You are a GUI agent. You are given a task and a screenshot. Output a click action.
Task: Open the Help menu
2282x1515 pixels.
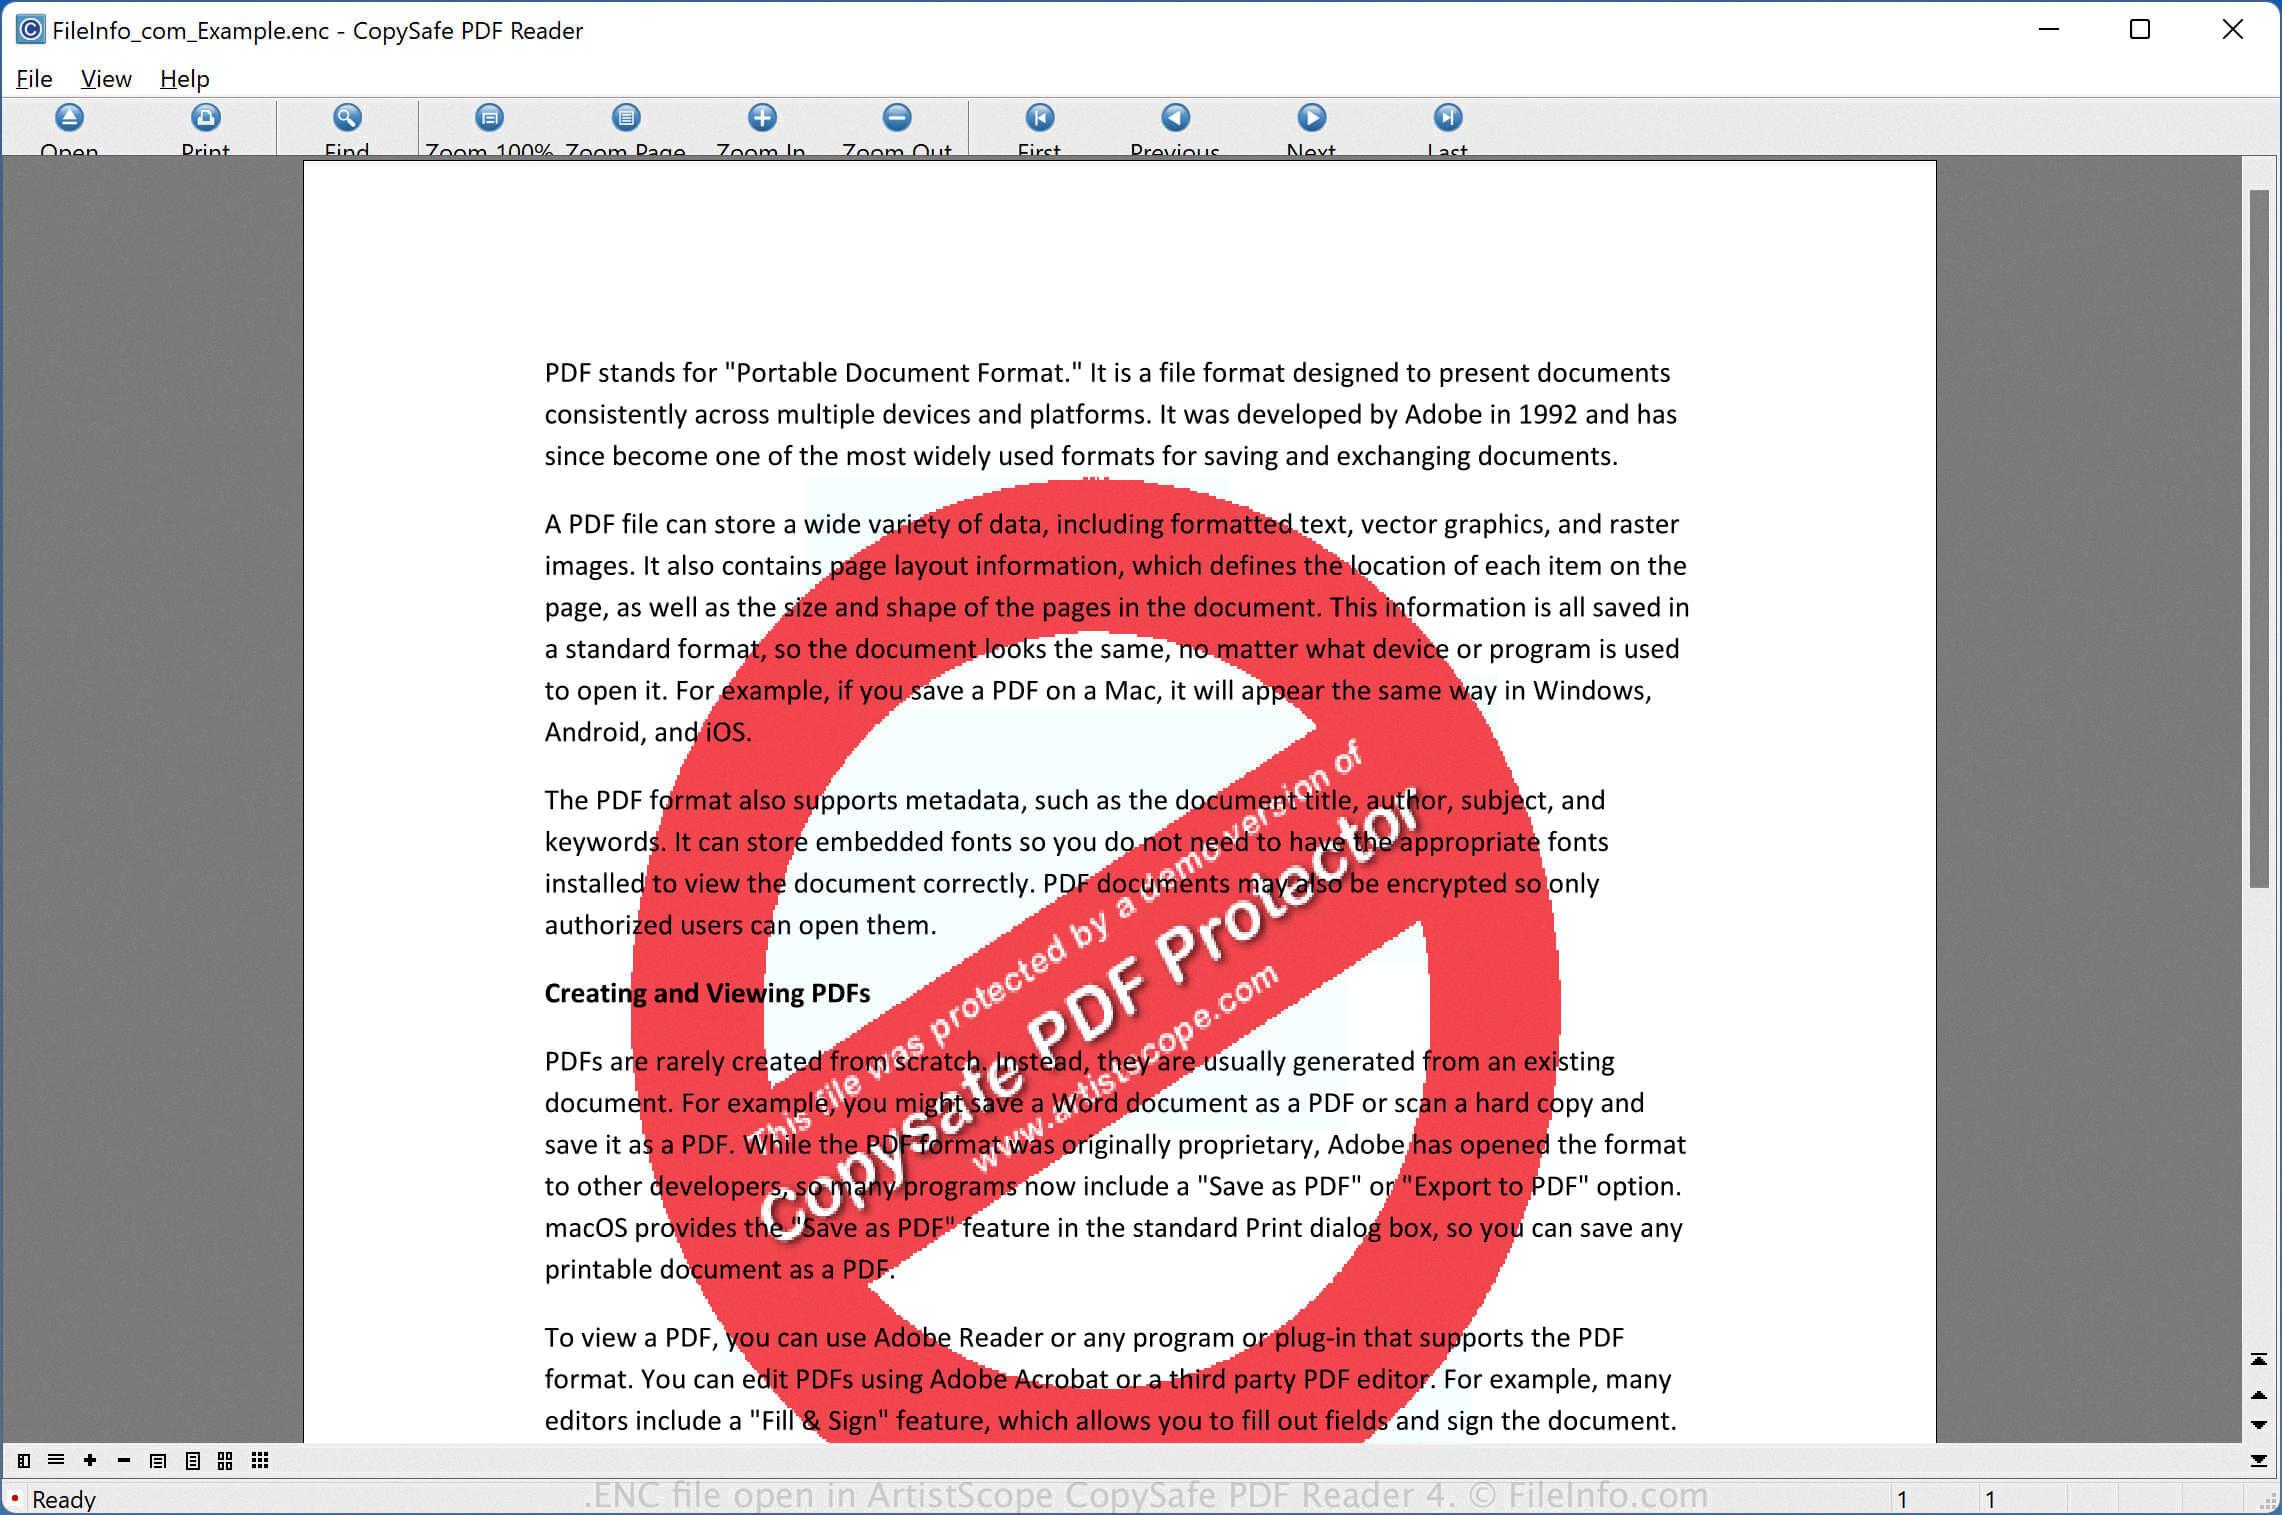(184, 79)
